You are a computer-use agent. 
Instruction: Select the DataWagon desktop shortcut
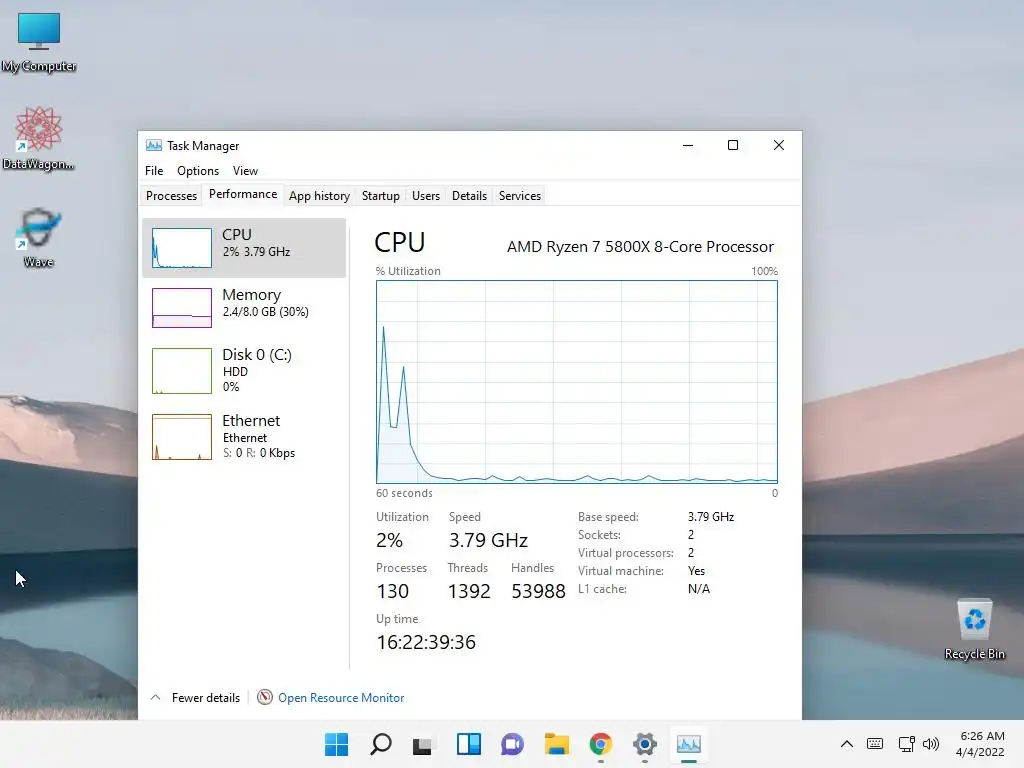pos(39,138)
